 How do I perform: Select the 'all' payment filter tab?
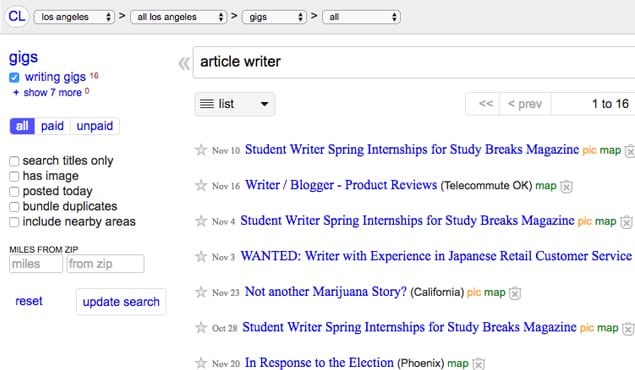click(22, 126)
